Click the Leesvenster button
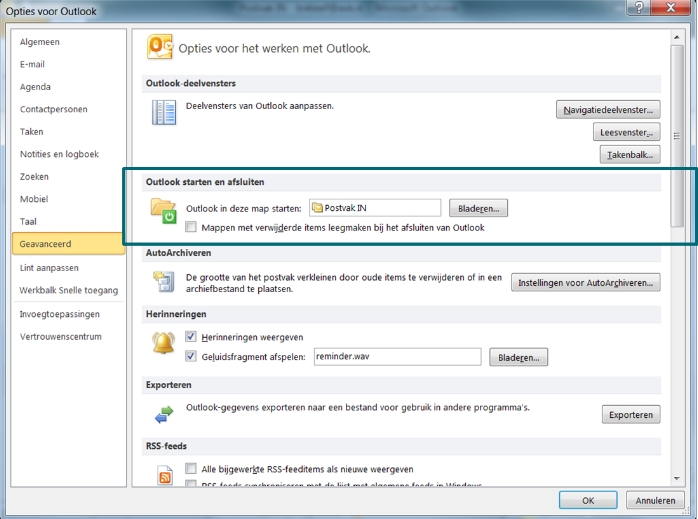Viewport: 698px width, 519px height. tap(626, 132)
